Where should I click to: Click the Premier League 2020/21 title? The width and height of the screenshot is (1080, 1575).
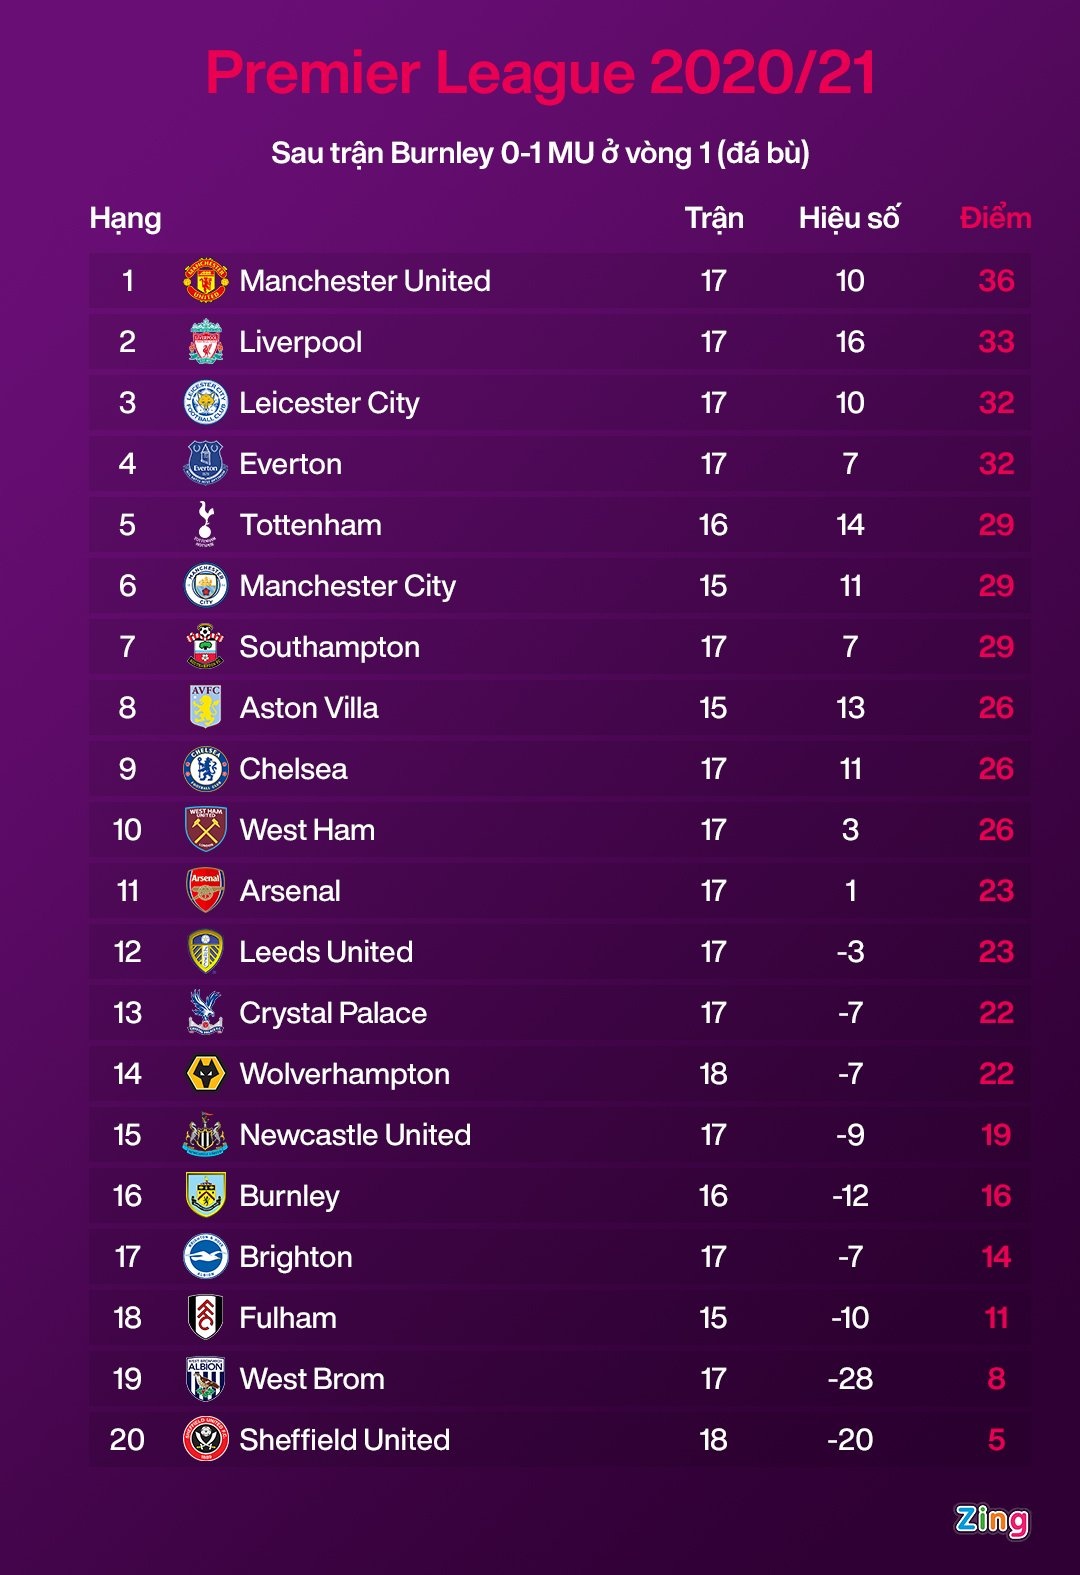pyautogui.click(x=540, y=73)
